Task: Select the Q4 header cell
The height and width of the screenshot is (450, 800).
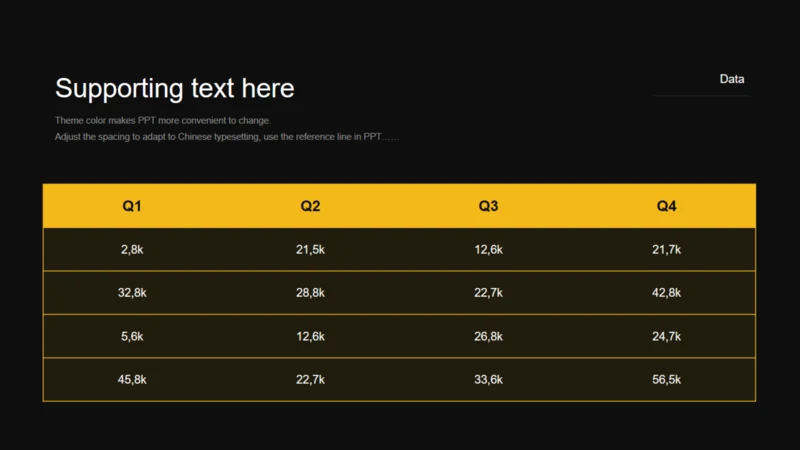Action: click(666, 206)
